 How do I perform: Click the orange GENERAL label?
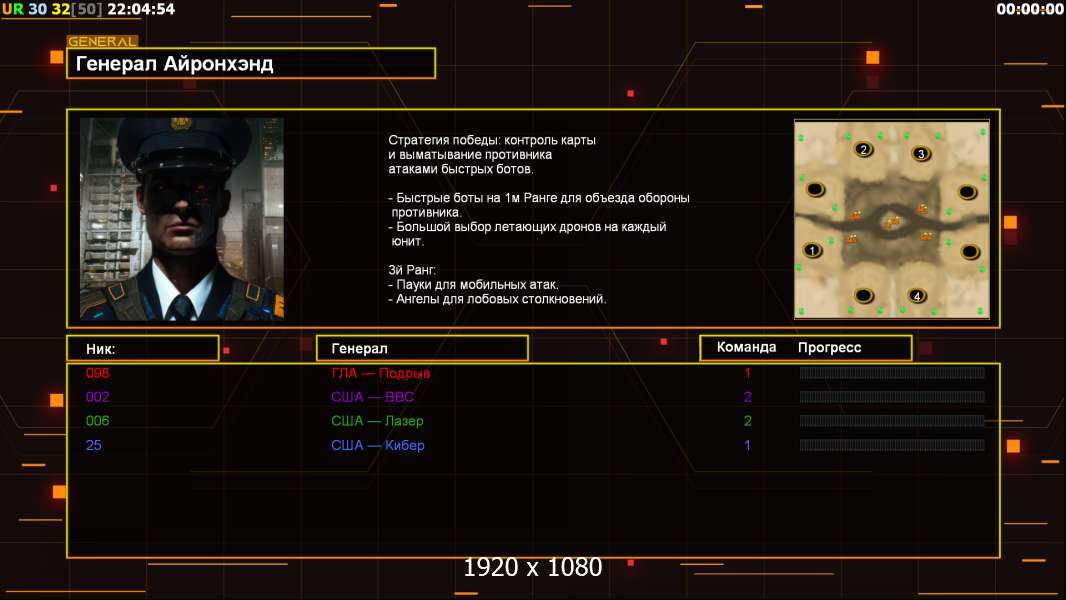click(x=103, y=41)
